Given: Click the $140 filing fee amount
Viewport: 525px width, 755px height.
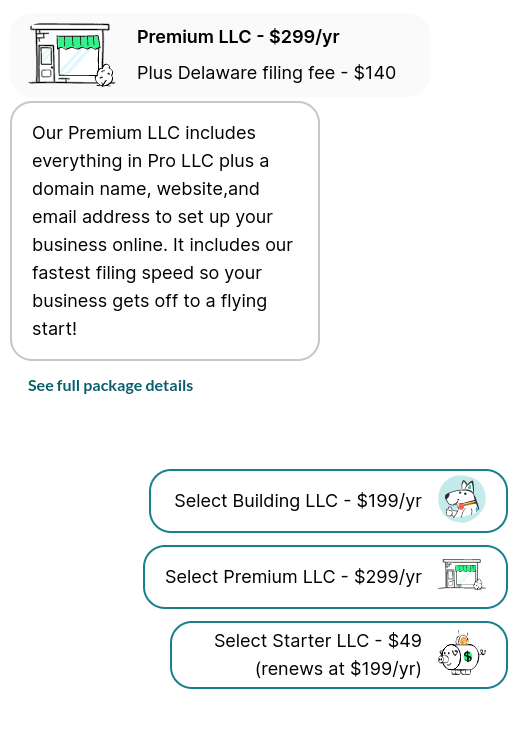Looking at the screenshot, I should pos(375,73).
